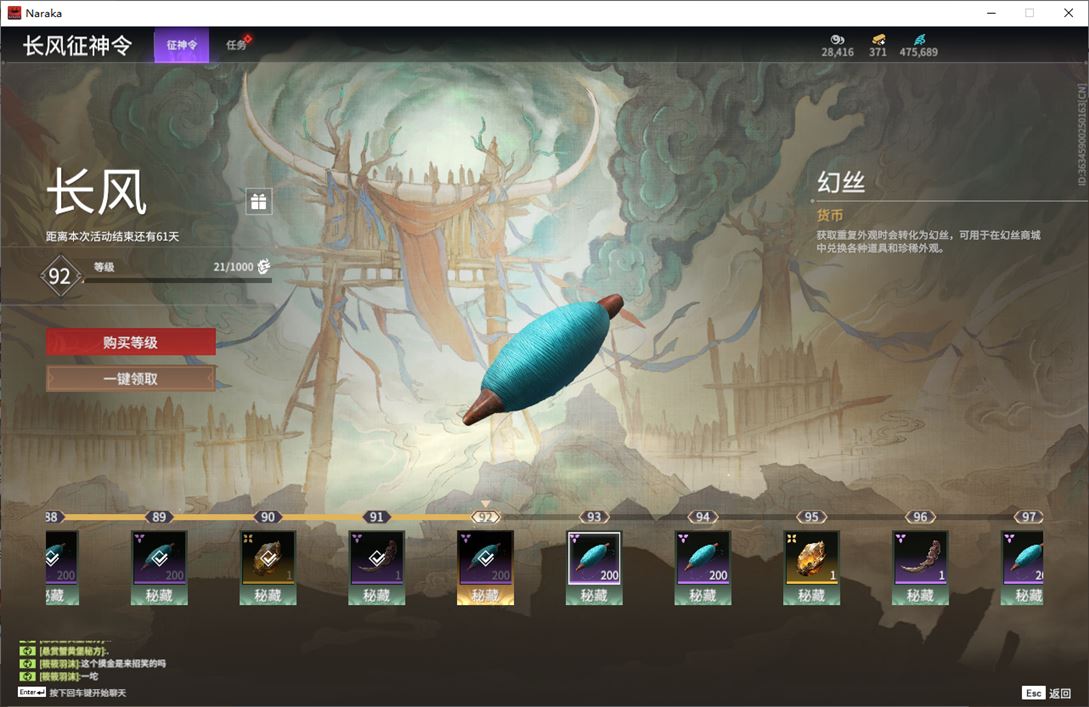Viewport: 1089px width, 707px height.
Task: Click the chat message 这个镄金是来招笑的吗
Action: (123, 663)
